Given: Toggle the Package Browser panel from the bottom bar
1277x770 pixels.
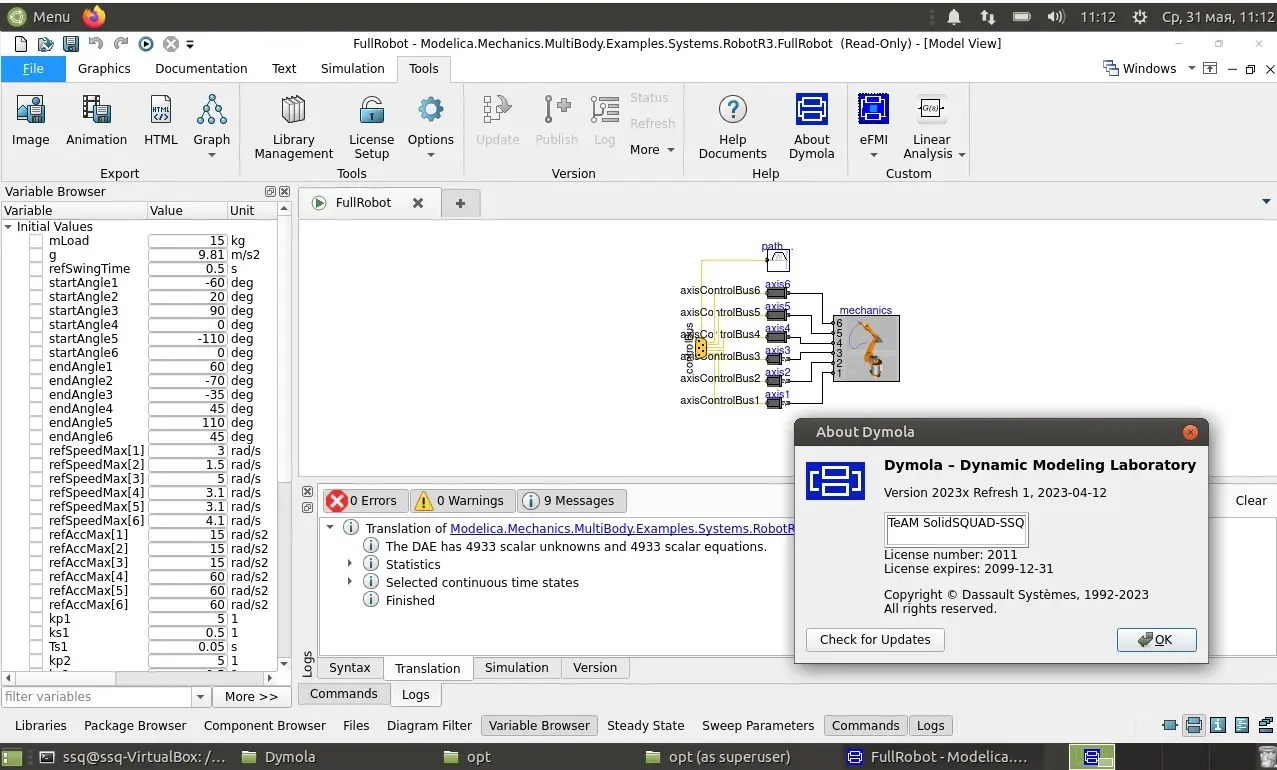Looking at the screenshot, I should coord(135,726).
